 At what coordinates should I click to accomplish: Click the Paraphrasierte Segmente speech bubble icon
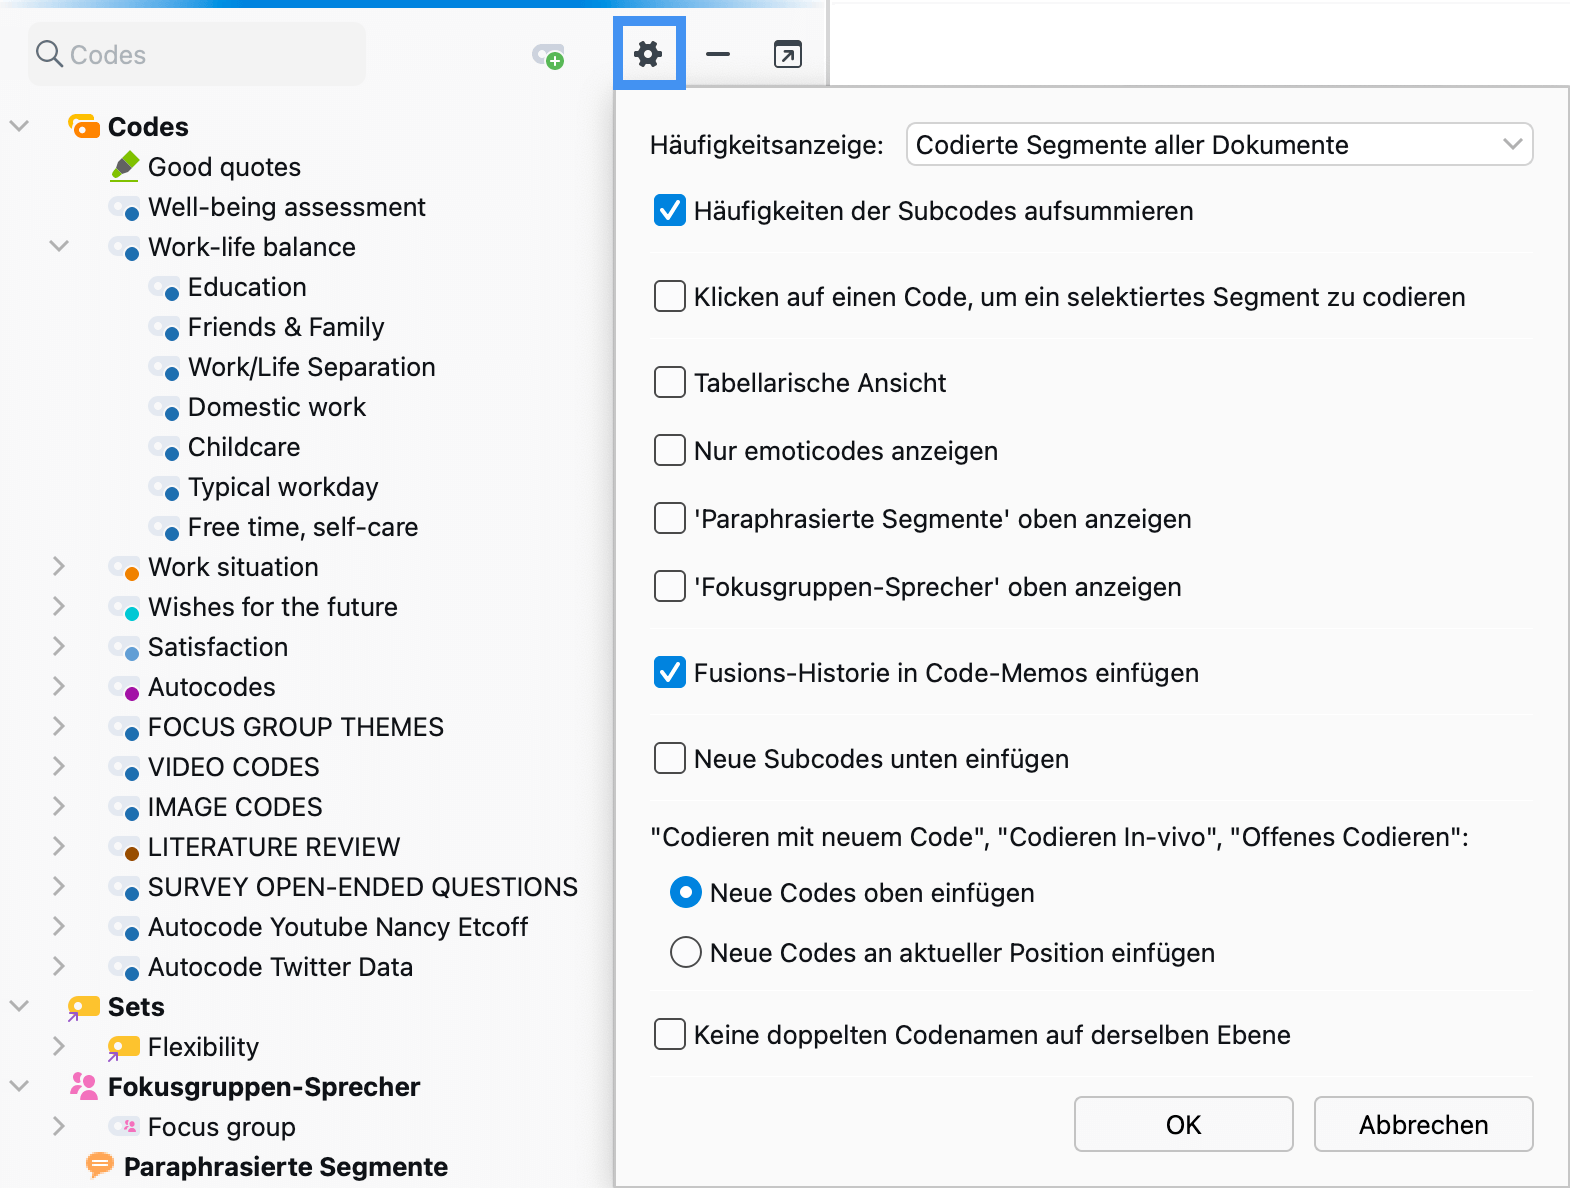[99, 1165]
